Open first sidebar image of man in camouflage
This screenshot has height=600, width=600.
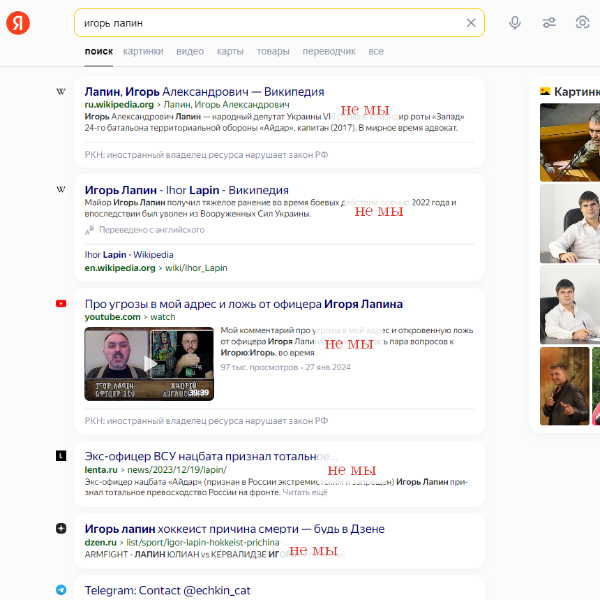570,142
